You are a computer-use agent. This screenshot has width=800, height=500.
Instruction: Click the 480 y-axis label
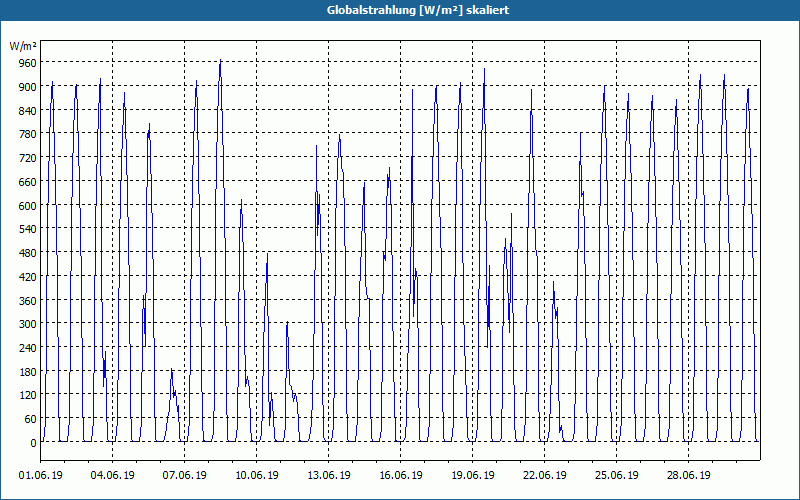pos(28,253)
